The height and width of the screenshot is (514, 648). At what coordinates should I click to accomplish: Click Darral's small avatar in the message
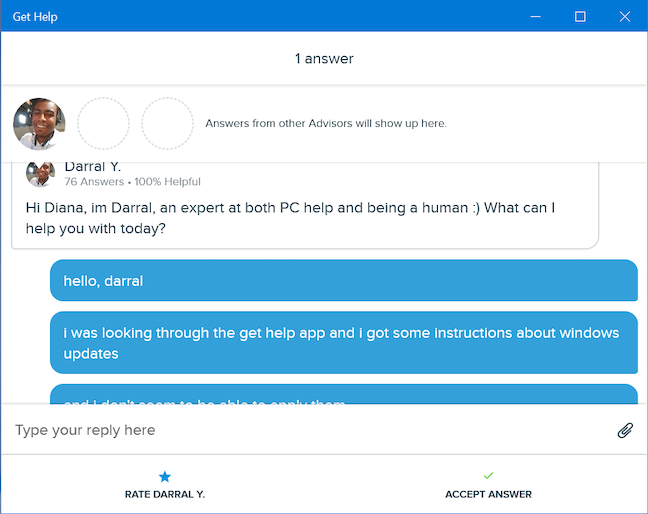[x=41, y=174]
